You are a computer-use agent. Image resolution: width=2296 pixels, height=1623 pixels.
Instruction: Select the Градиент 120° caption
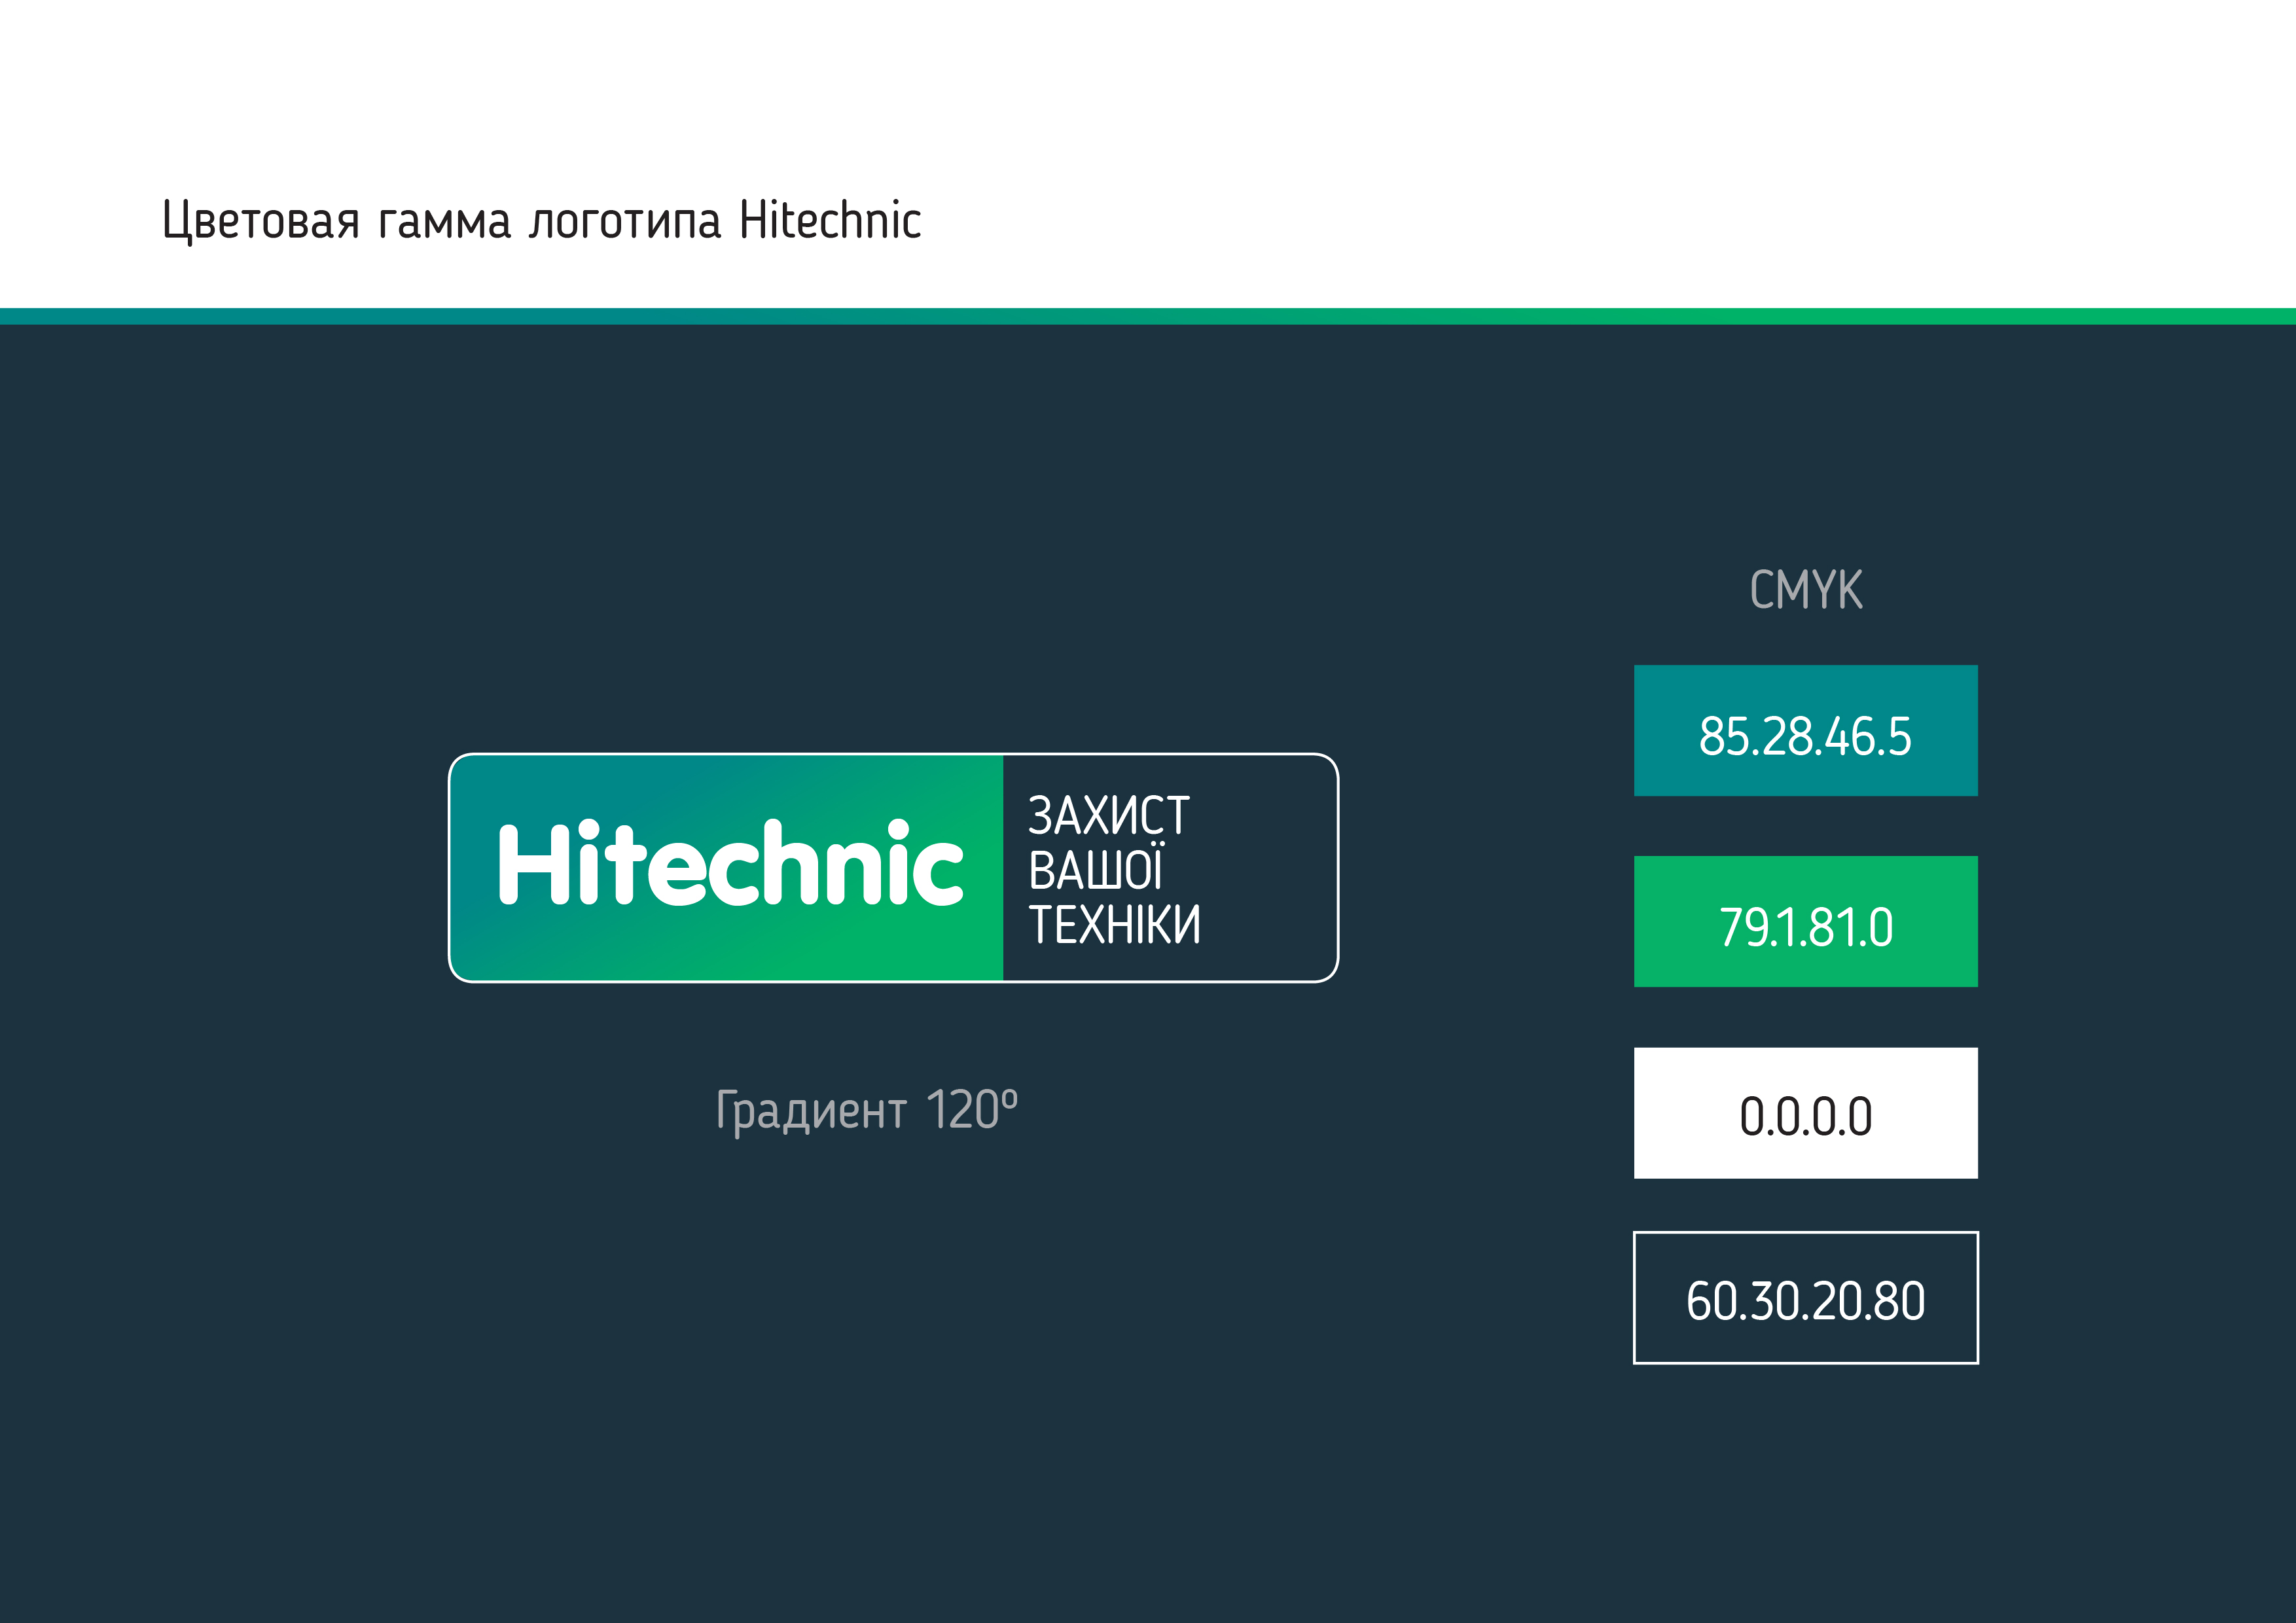click(867, 1110)
